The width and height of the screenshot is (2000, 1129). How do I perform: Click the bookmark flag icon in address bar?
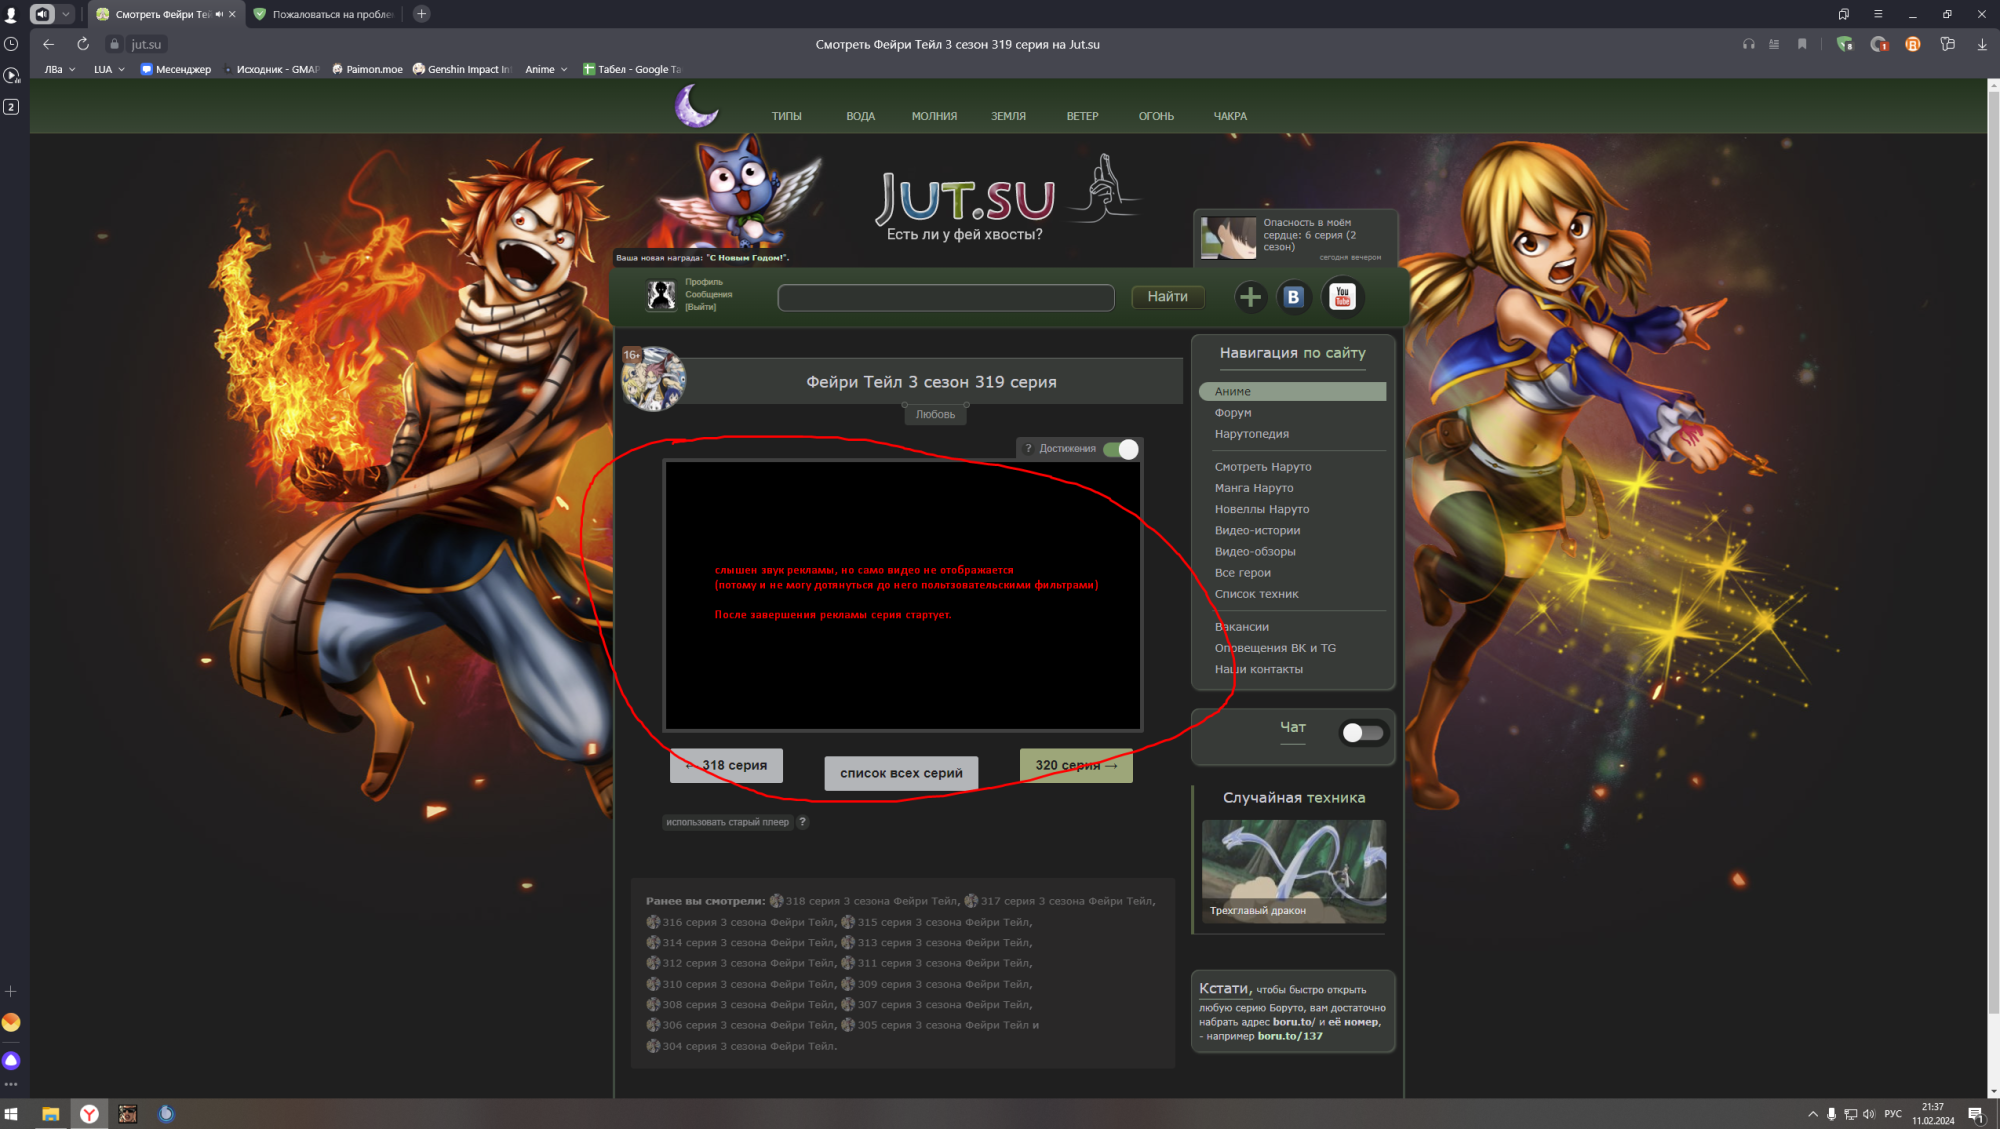[1802, 44]
